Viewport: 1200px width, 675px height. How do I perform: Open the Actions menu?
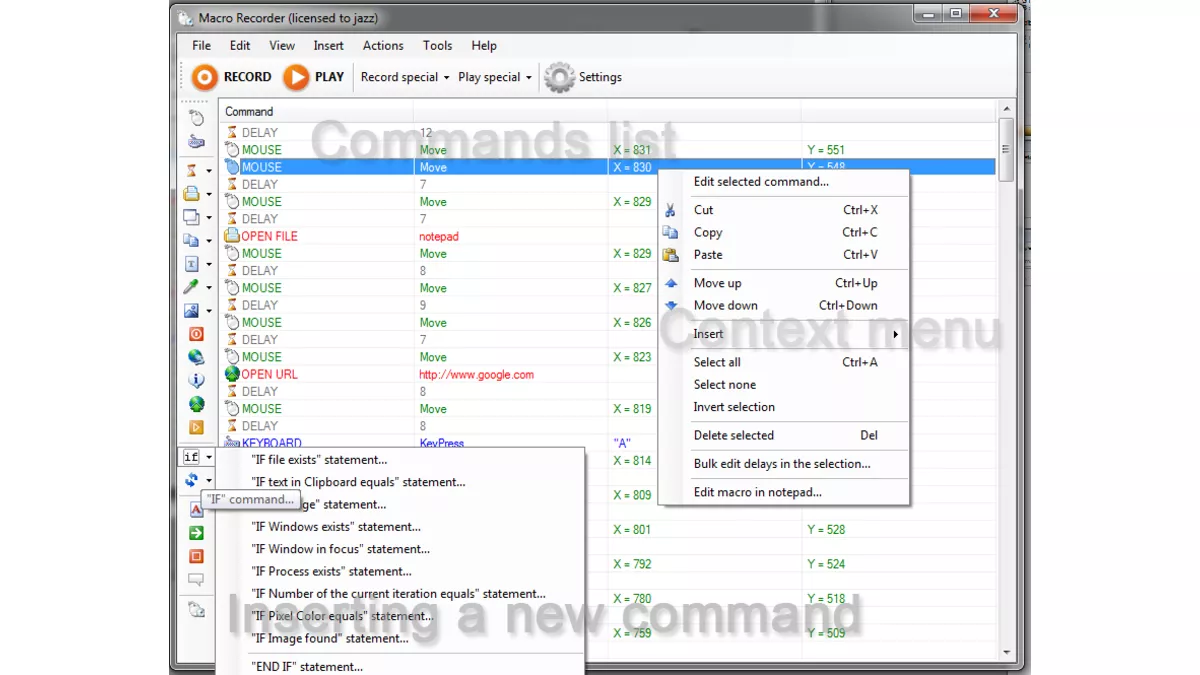[383, 45]
